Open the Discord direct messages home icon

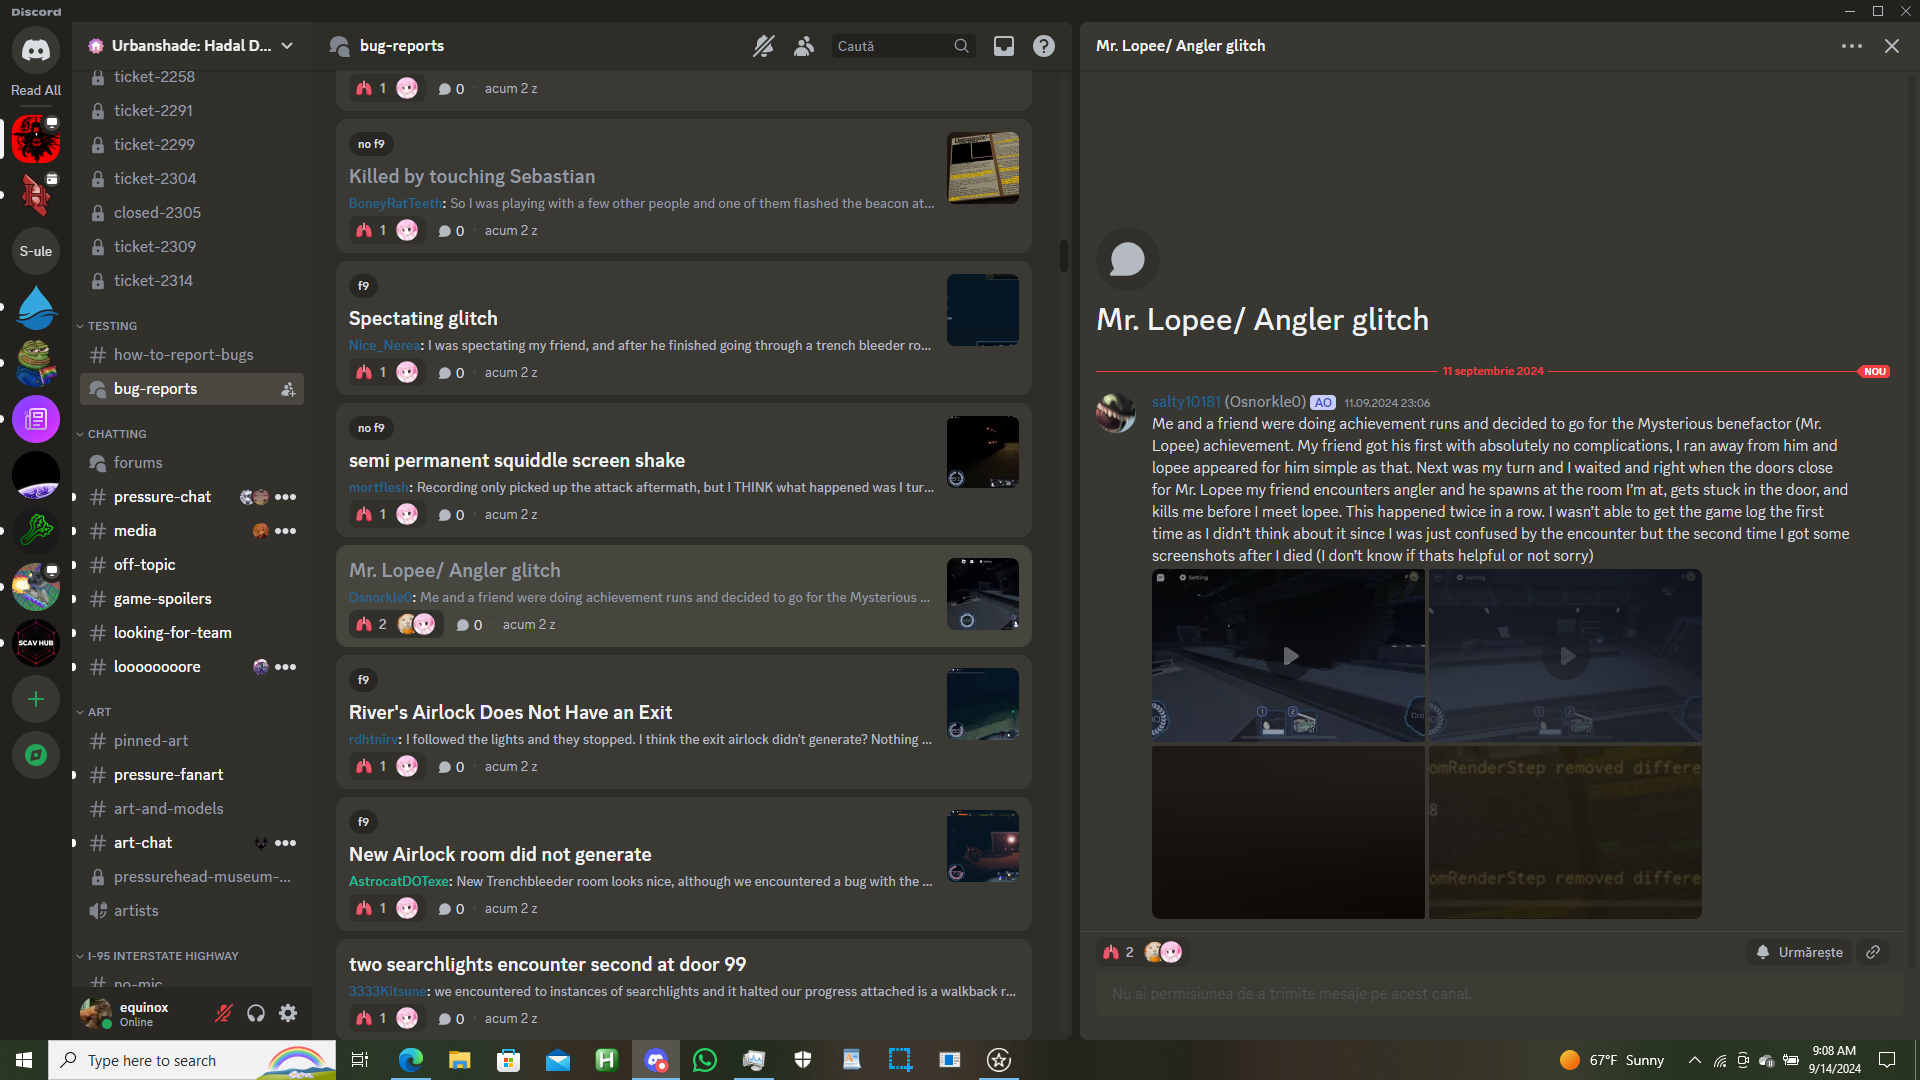pos(36,50)
